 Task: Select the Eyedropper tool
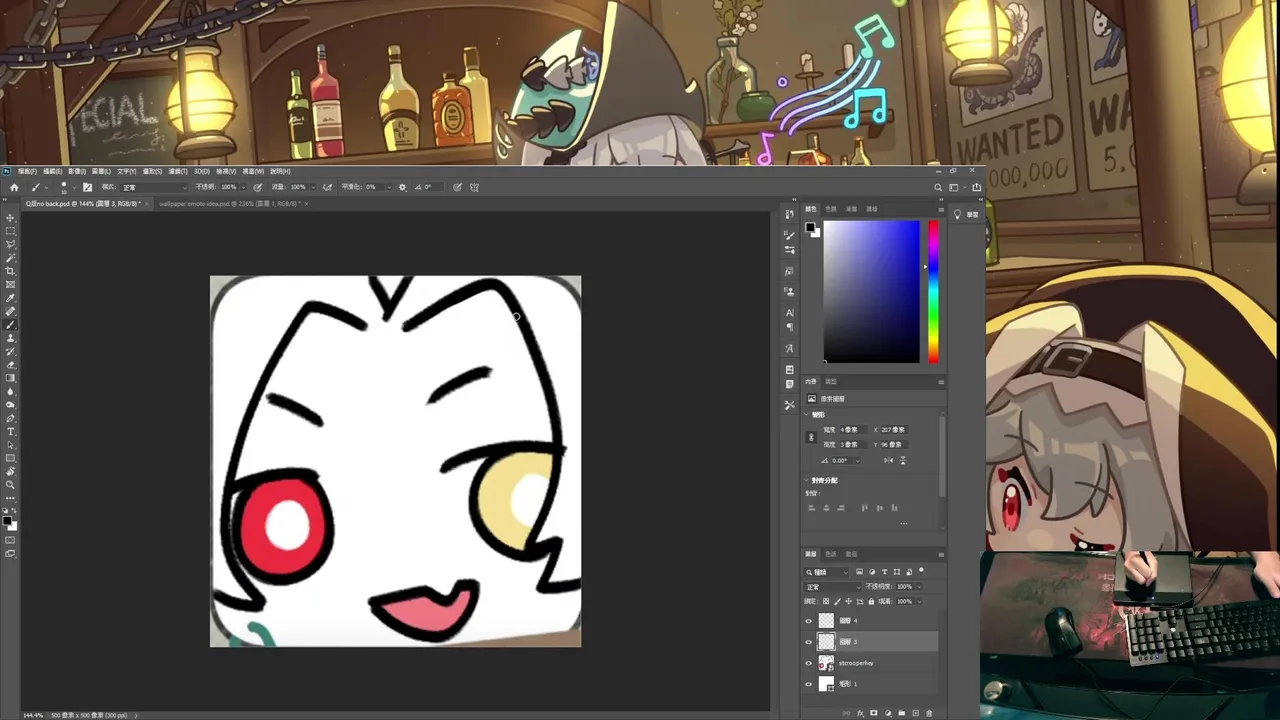tap(10, 297)
